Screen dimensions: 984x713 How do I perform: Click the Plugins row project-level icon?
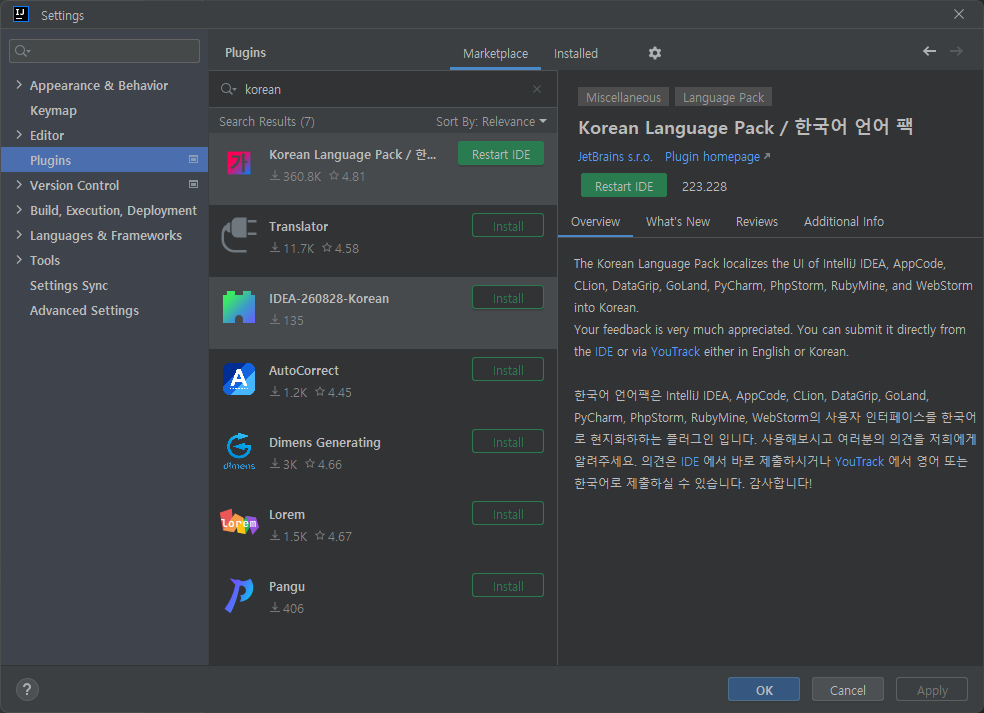click(193, 159)
